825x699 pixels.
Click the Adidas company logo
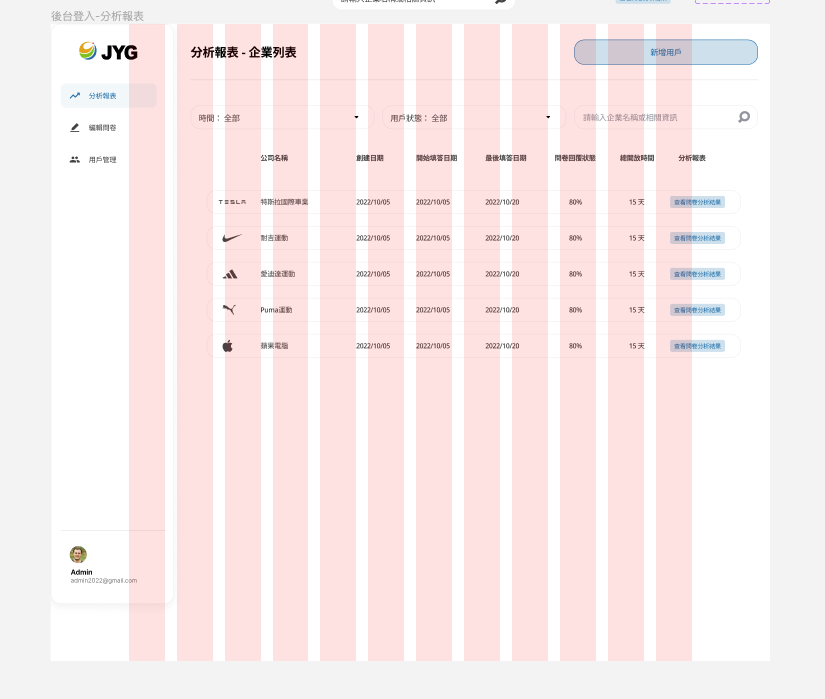(x=230, y=274)
